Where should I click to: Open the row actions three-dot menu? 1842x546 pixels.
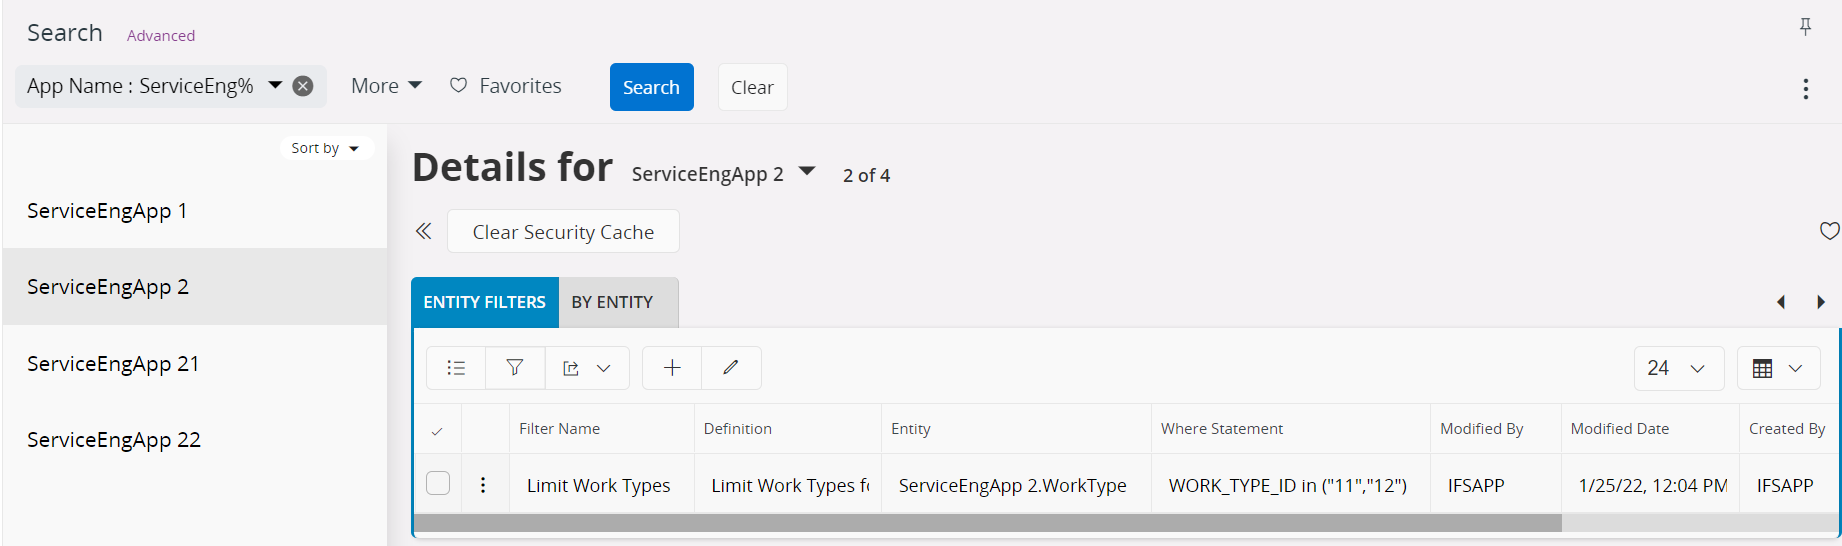483,485
